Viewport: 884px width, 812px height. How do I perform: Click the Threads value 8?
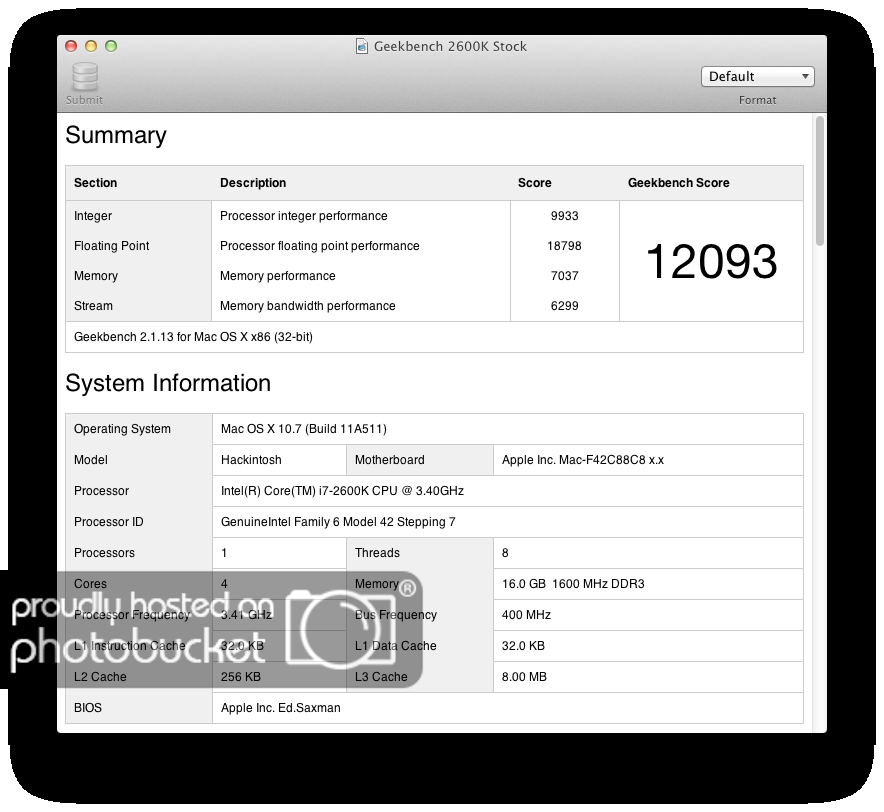[x=505, y=553]
